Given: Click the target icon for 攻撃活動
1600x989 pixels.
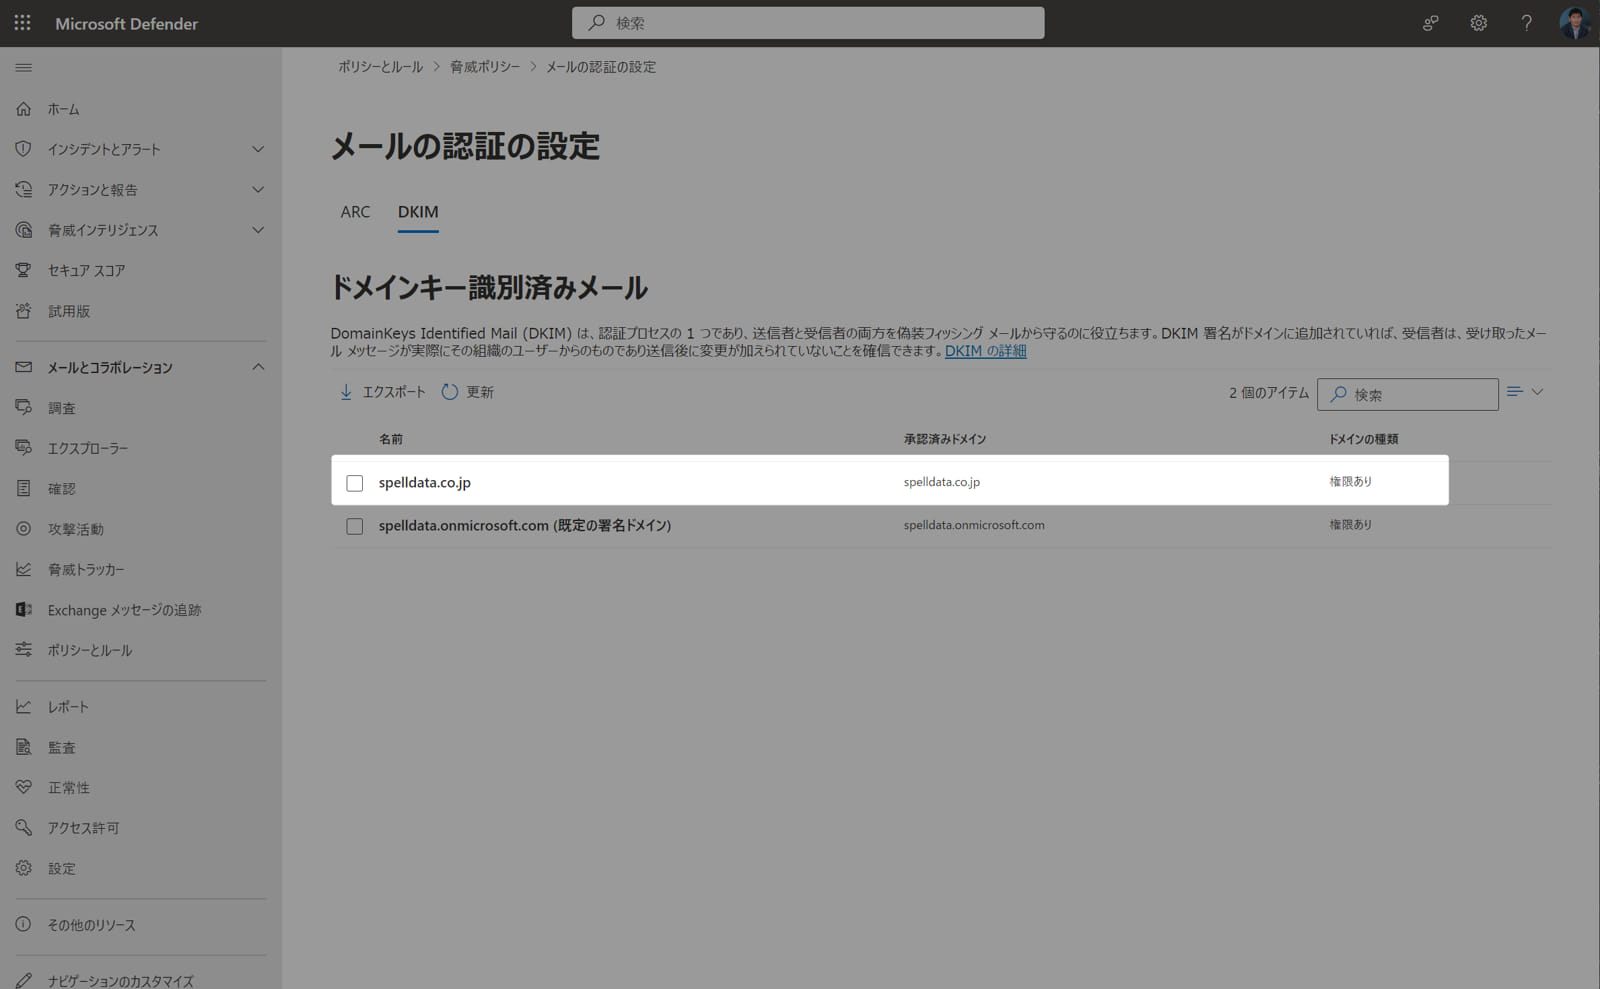Looking at the screenshot, I should (23, 529).
